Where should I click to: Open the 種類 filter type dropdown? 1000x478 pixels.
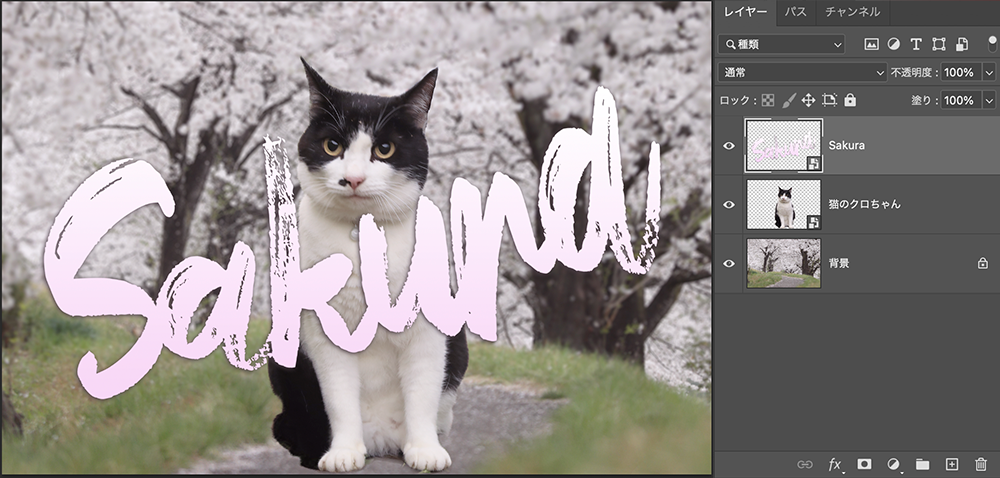pyautogui.click(x=782, y=44)
